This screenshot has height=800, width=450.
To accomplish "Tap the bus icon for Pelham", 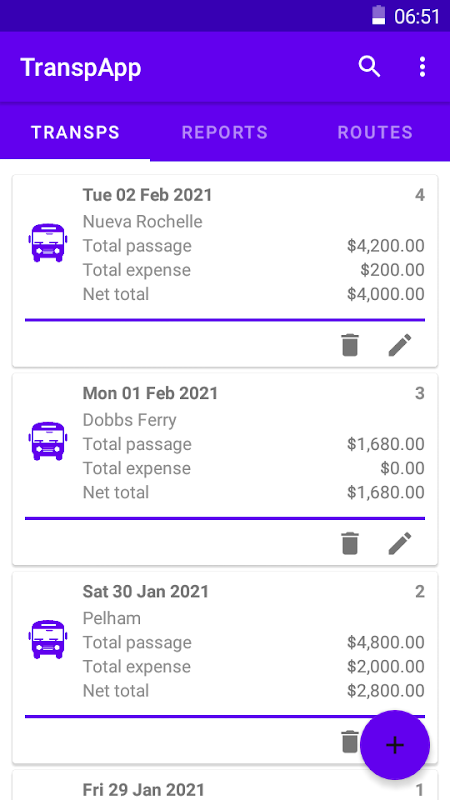I will (x=47, y=639).
